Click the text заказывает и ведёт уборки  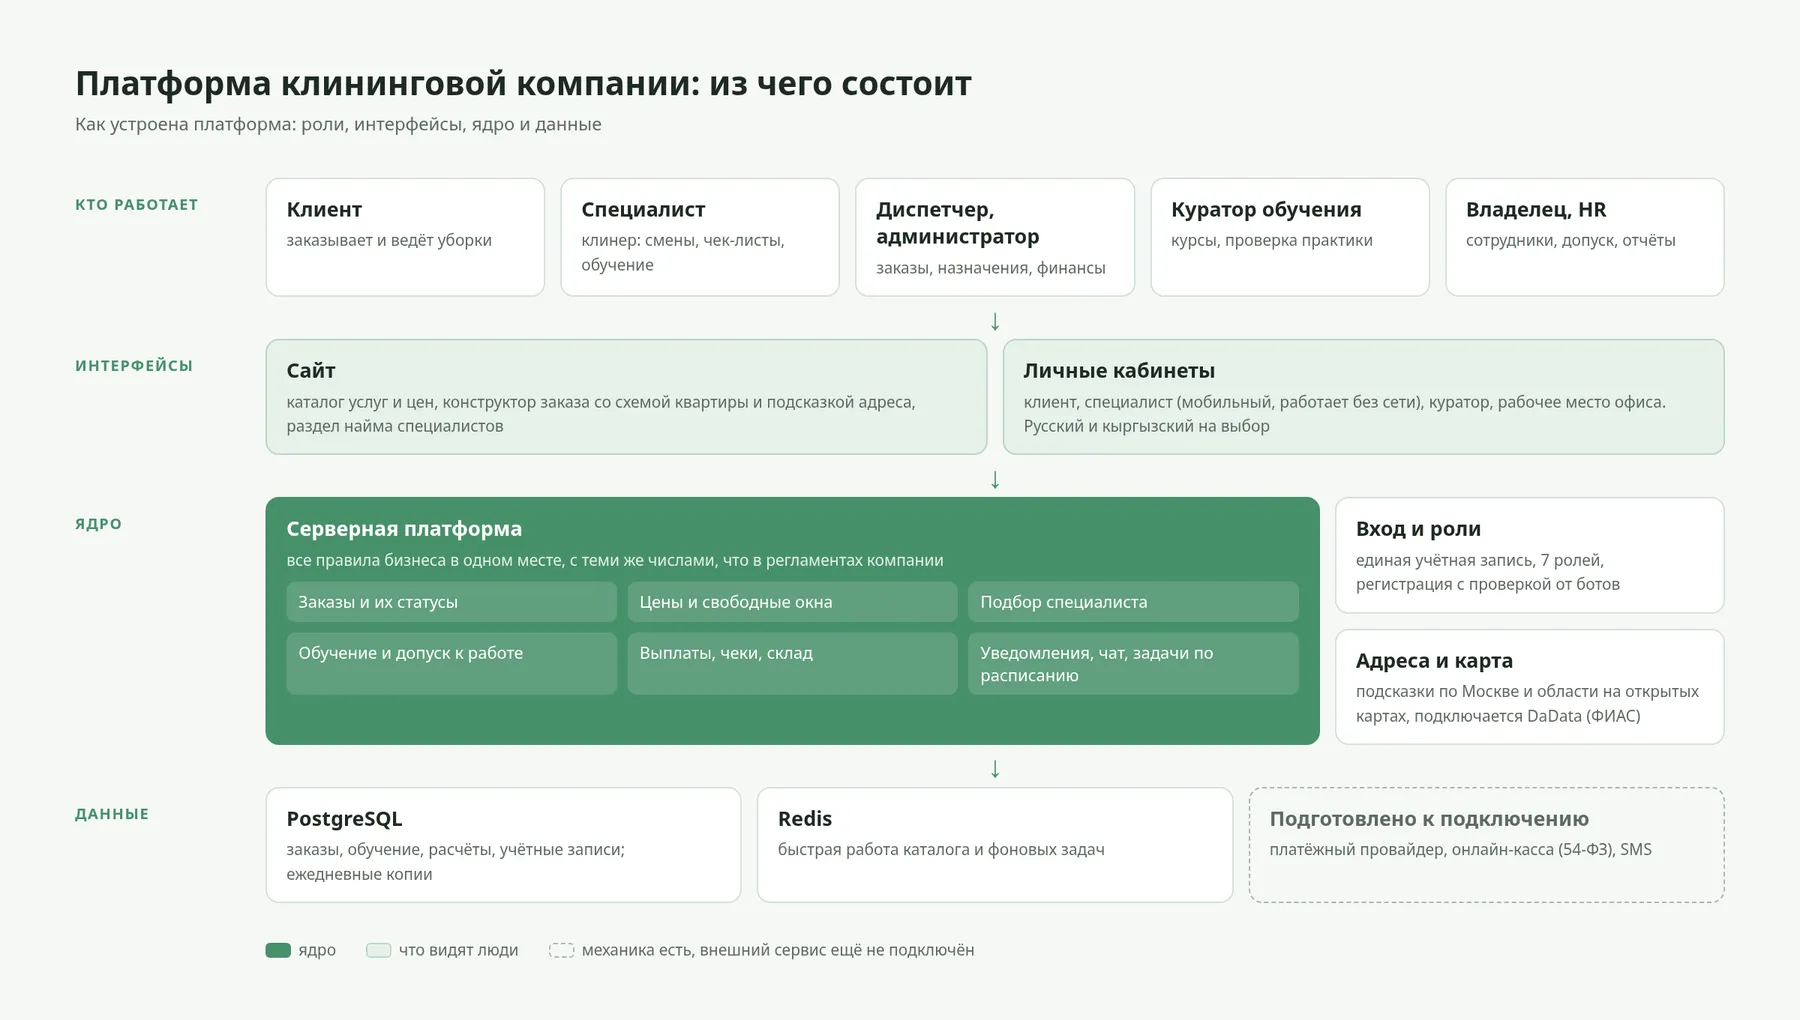coord(389,240)
